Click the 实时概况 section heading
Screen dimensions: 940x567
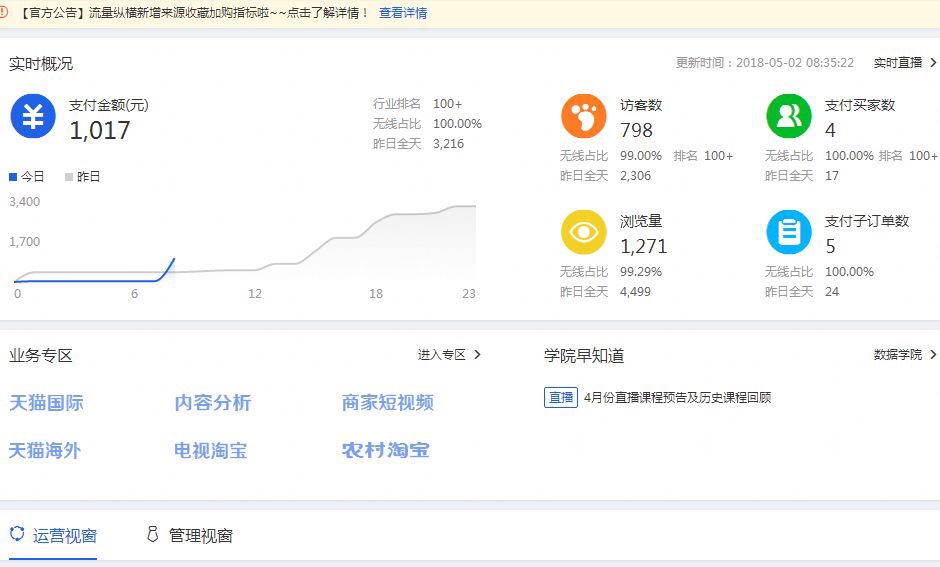41,64
